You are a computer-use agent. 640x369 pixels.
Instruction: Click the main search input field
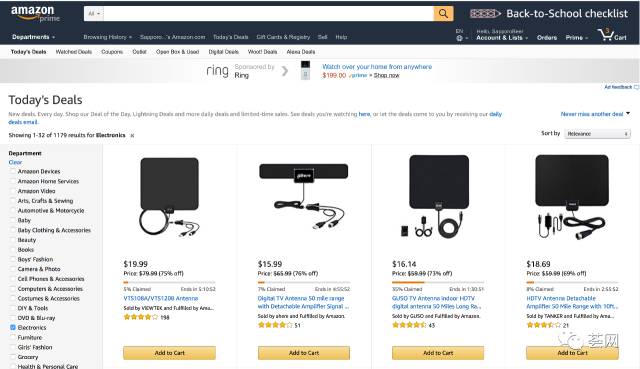tap(269, 13)
